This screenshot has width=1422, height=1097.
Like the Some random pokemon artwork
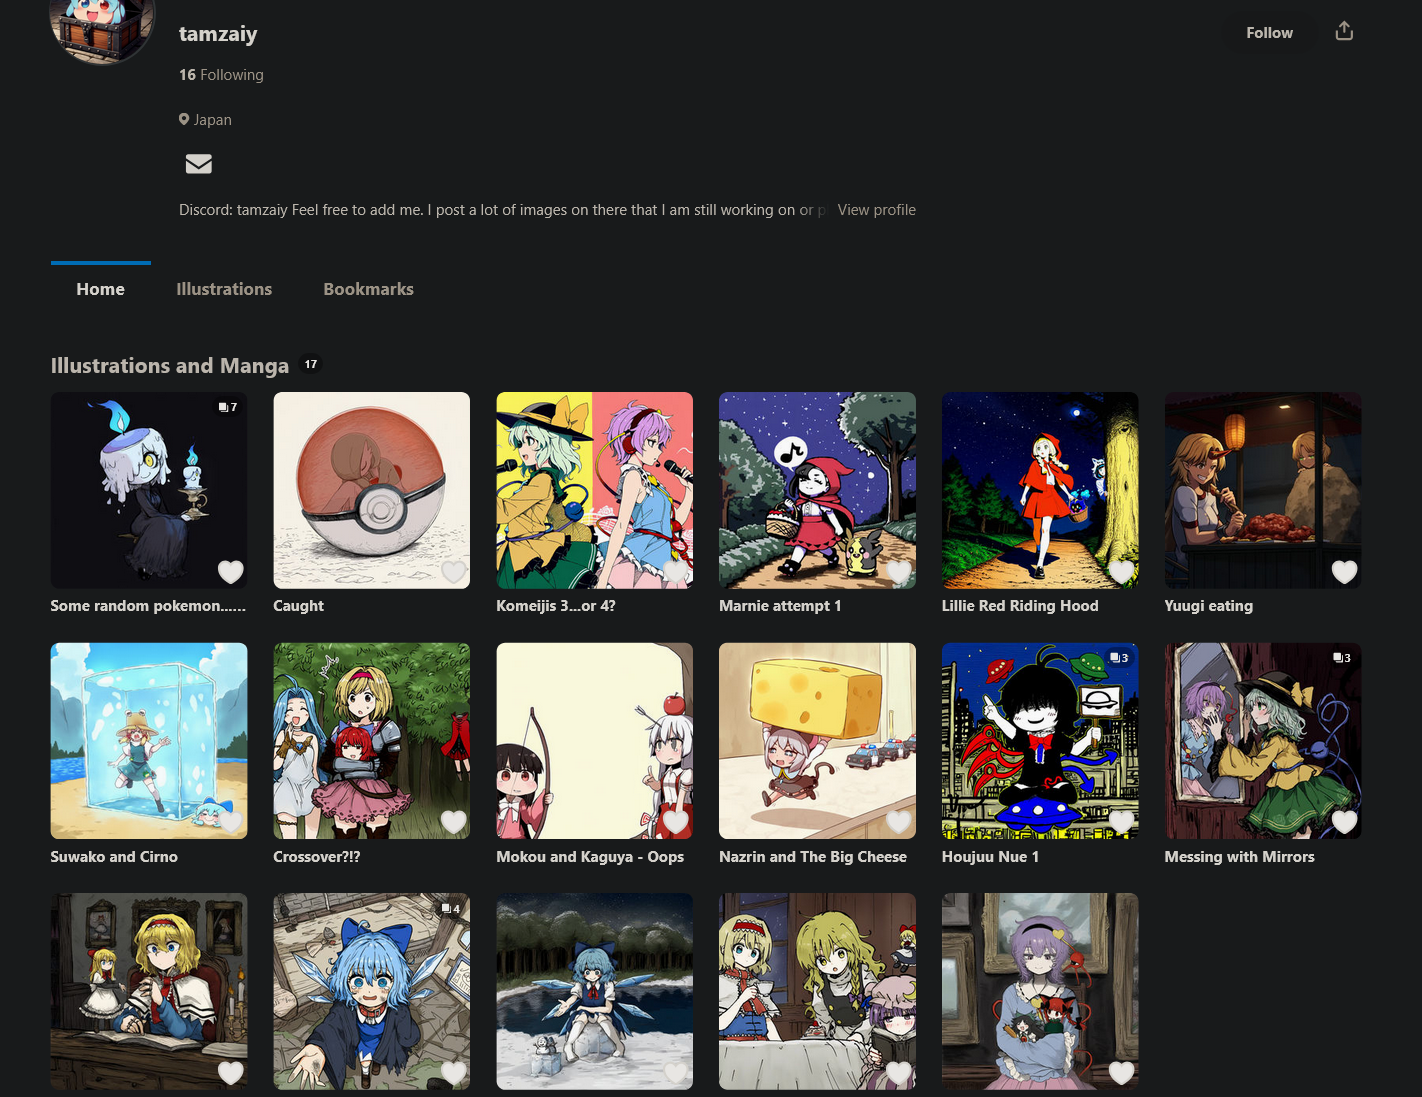pyautogui.click(x=231, y=571)
